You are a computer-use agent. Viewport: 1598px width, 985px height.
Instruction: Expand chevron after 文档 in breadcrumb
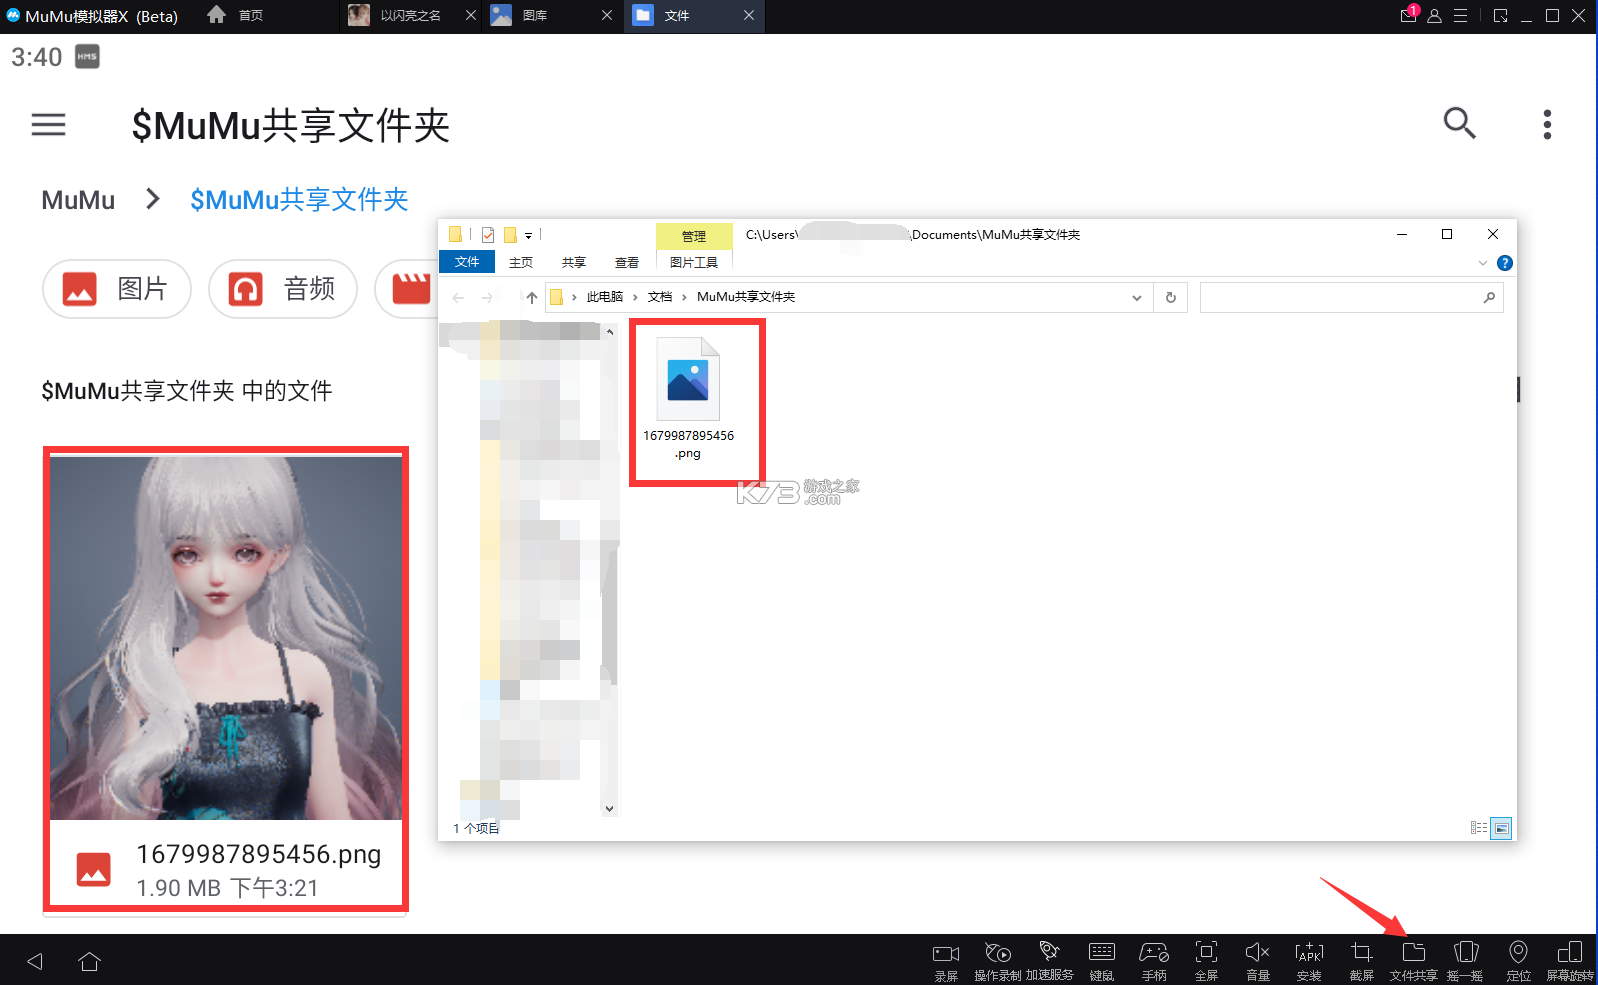click(x=684, y=297)
